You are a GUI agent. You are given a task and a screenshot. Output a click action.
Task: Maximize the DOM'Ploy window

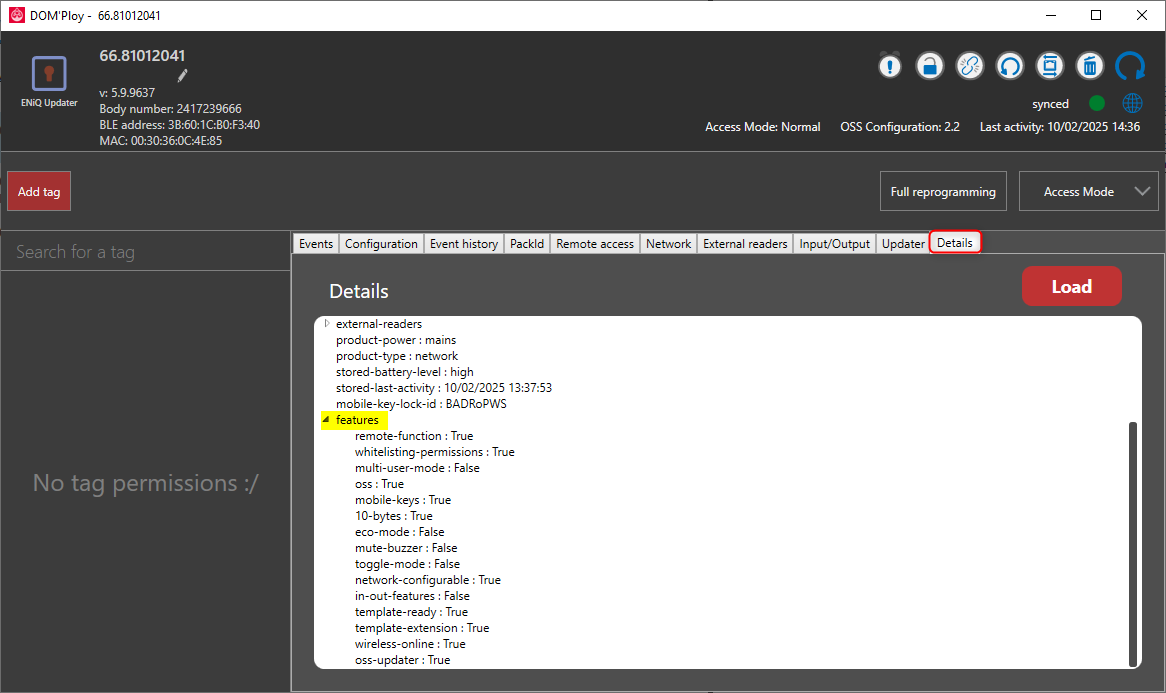pyautogui.click(x=1095, y=15)
